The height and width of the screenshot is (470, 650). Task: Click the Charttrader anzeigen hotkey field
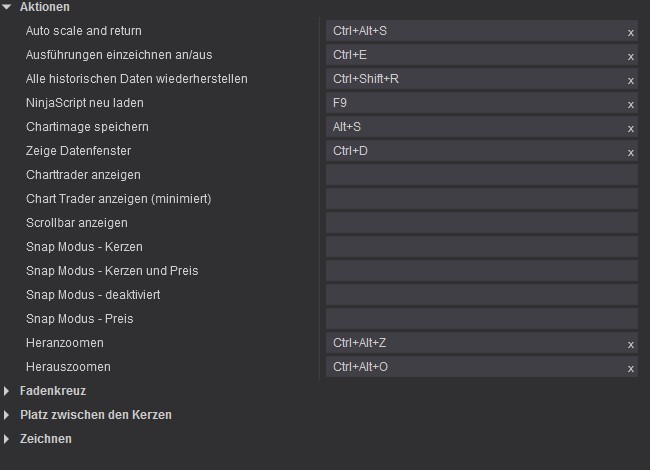(x=481, y=175)
